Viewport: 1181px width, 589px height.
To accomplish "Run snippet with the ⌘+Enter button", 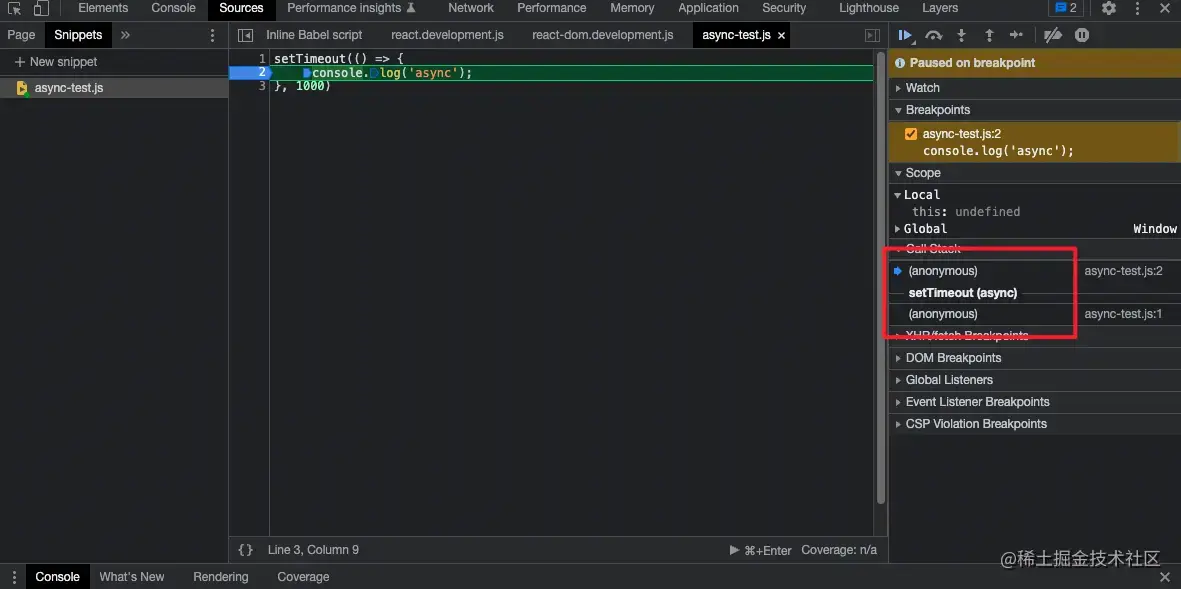I will 761,551.
